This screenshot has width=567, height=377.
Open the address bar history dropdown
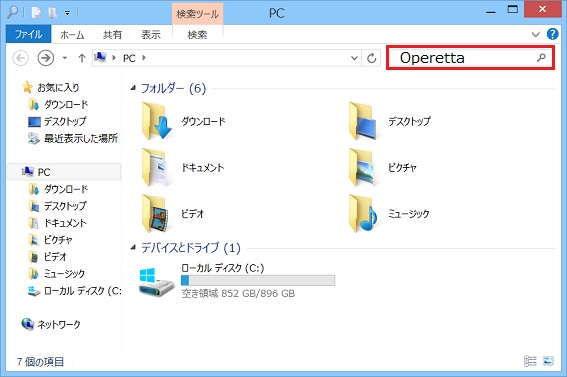point(354,58)
